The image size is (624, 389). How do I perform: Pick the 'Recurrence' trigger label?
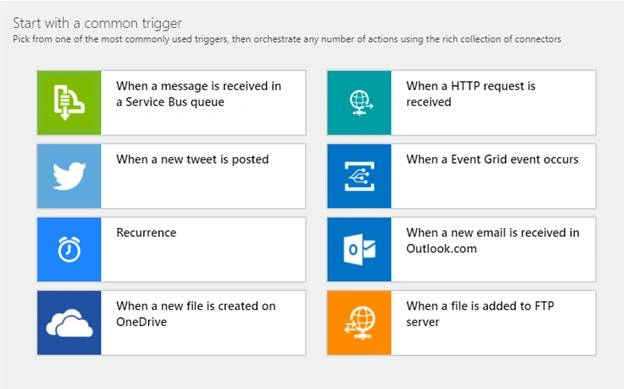pyautogui.click(x=146, y=233)
